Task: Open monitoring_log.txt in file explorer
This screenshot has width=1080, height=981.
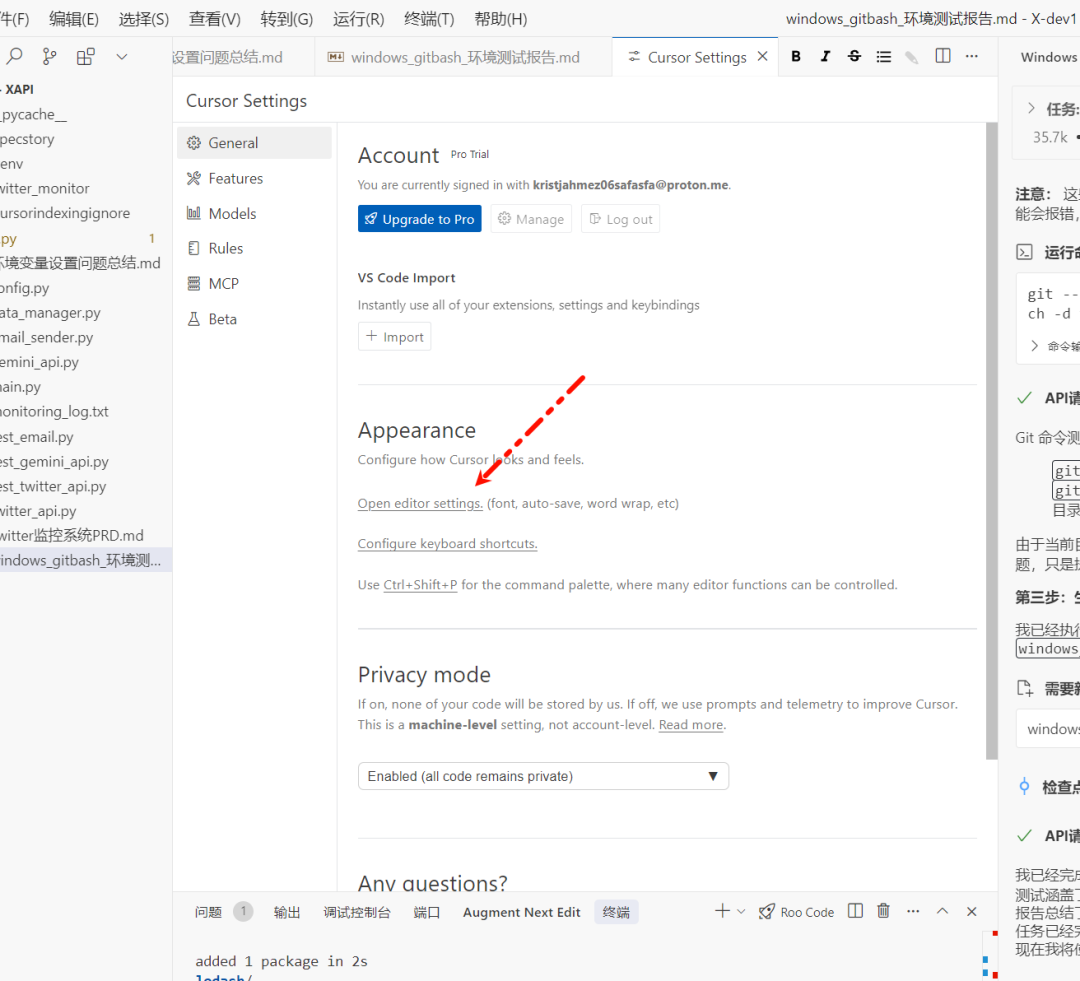Action: click(x=86, y=411)
